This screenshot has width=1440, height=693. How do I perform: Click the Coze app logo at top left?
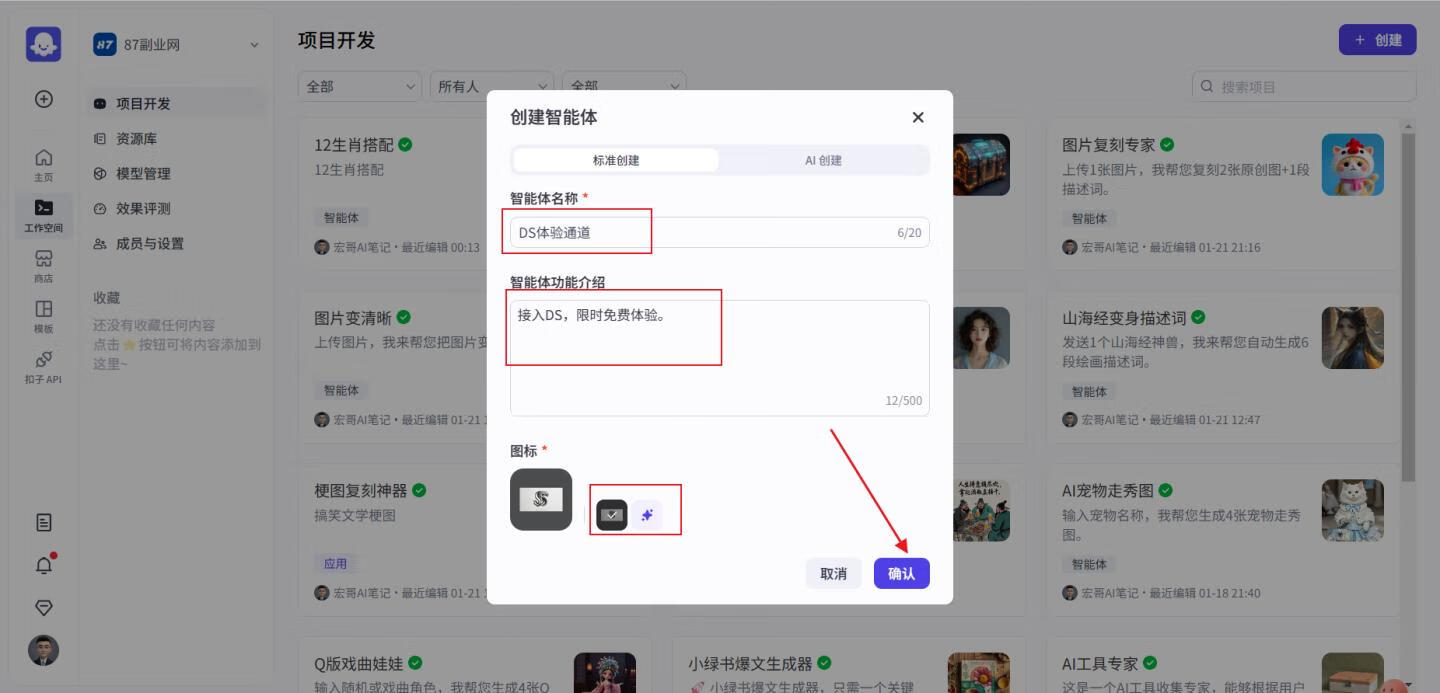coord(43,42)
